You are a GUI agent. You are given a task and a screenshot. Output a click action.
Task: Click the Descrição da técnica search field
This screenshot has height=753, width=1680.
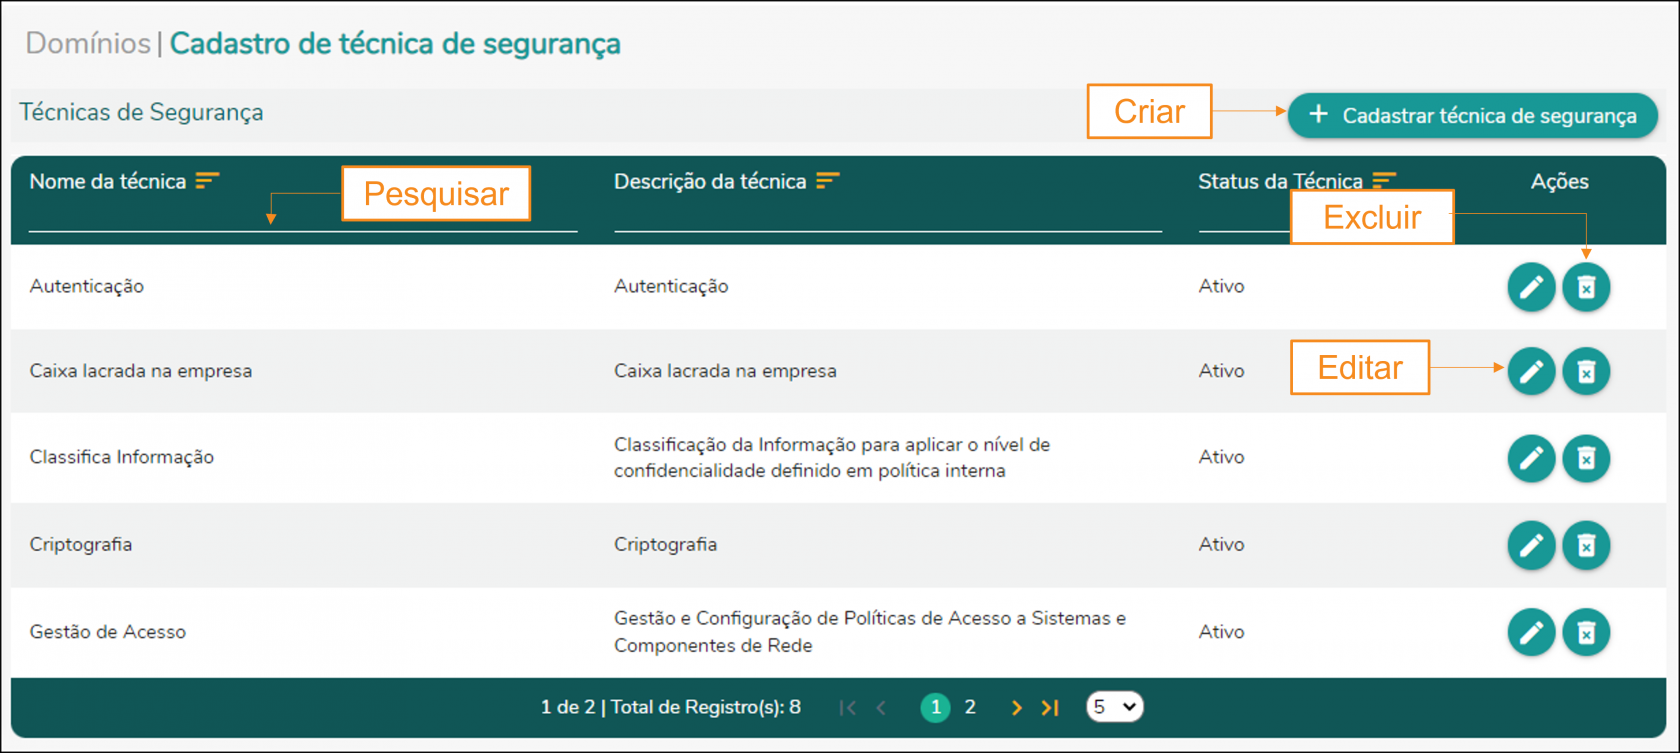click(888, 216)
